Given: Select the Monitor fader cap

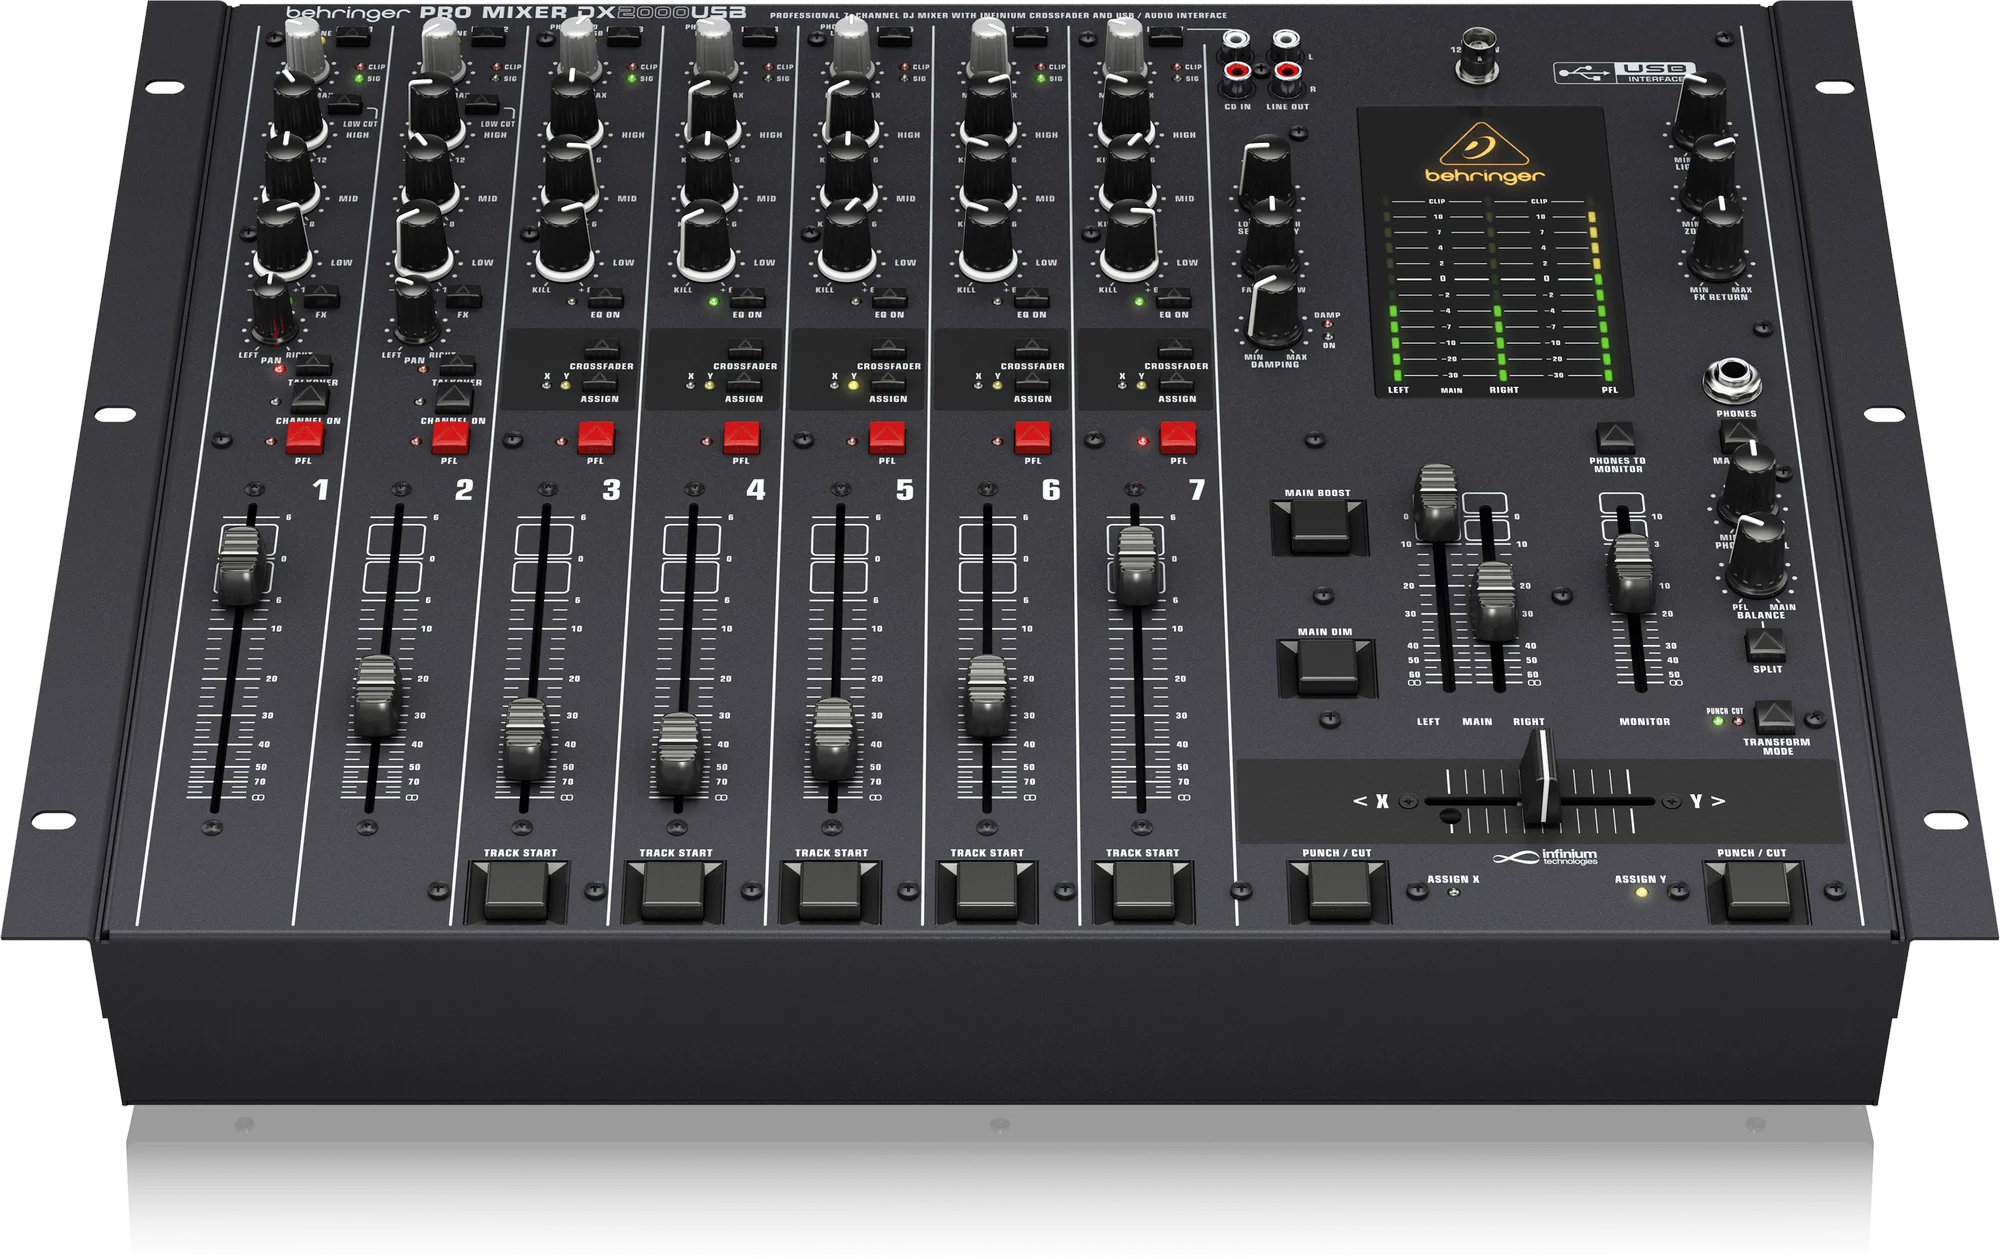Looking at the screenshot, I should tap(1632, 573).
